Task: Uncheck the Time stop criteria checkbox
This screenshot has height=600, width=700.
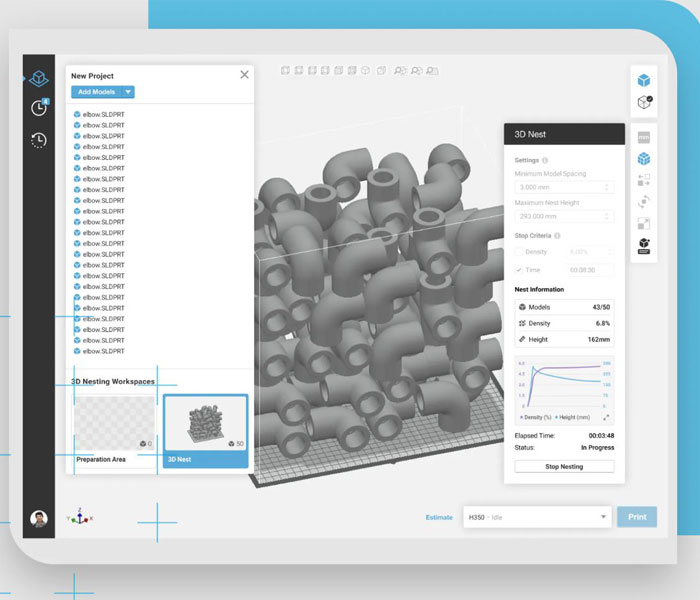Action: (519, 270)
